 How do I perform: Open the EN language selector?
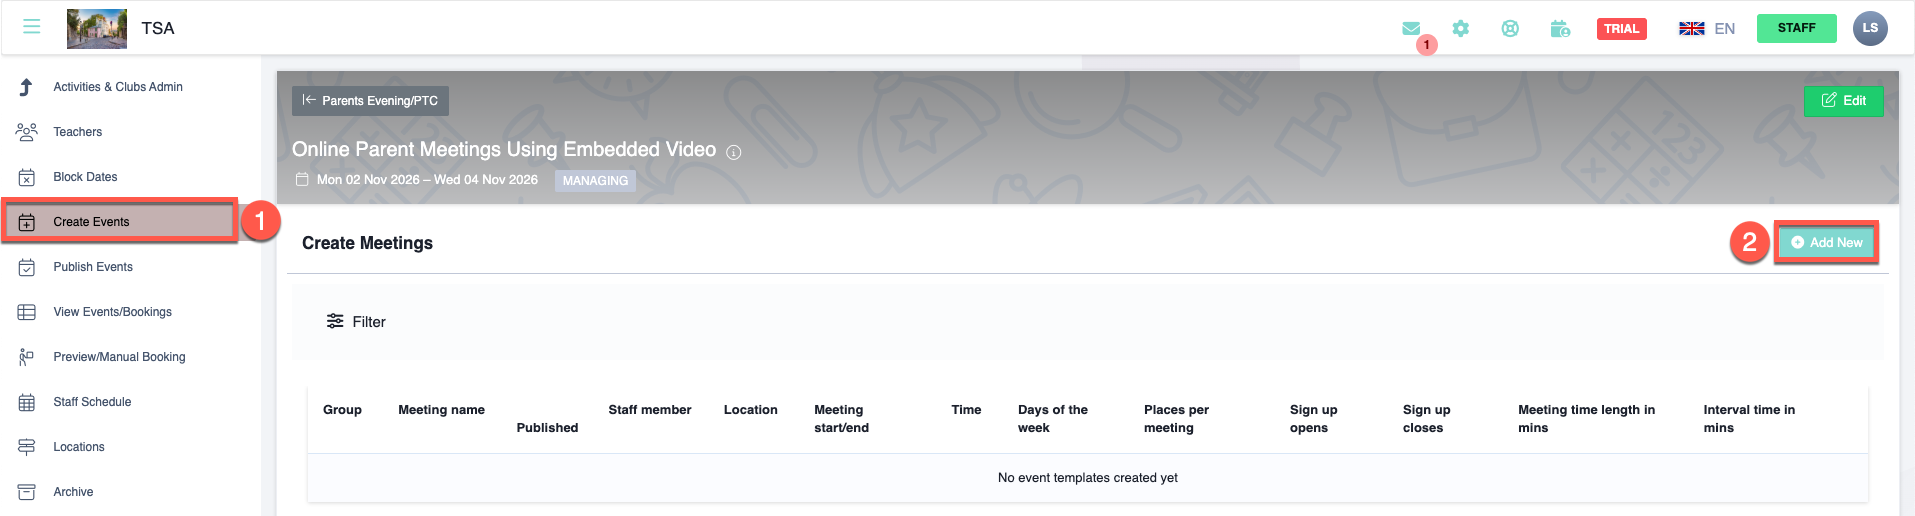click(x=1707, y=28)
